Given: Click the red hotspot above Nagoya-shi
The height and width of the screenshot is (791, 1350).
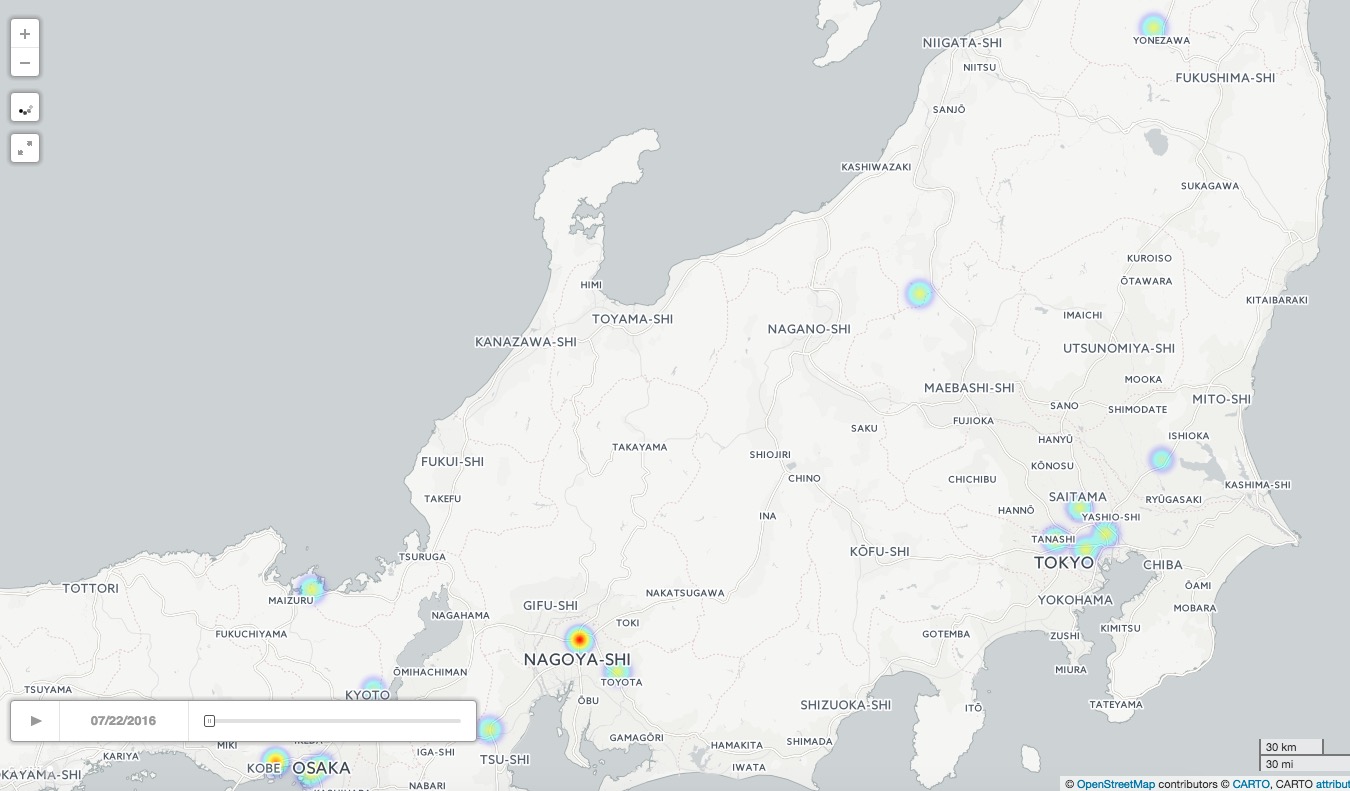Looking at the screenshot, I should (579, 639).
